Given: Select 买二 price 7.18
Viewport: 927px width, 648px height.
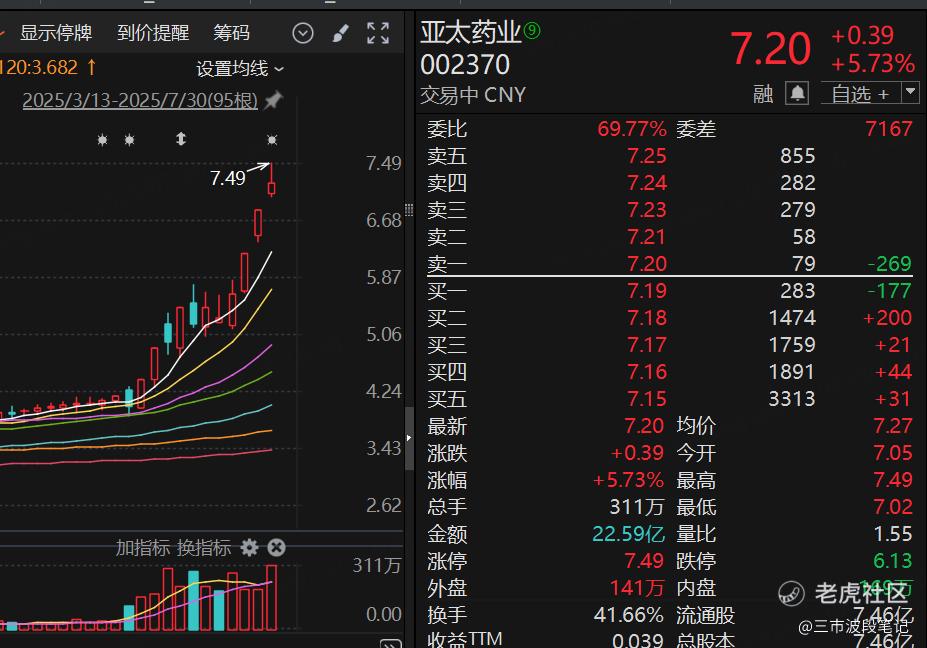Looking at the screenshot, I should [647, 318].
